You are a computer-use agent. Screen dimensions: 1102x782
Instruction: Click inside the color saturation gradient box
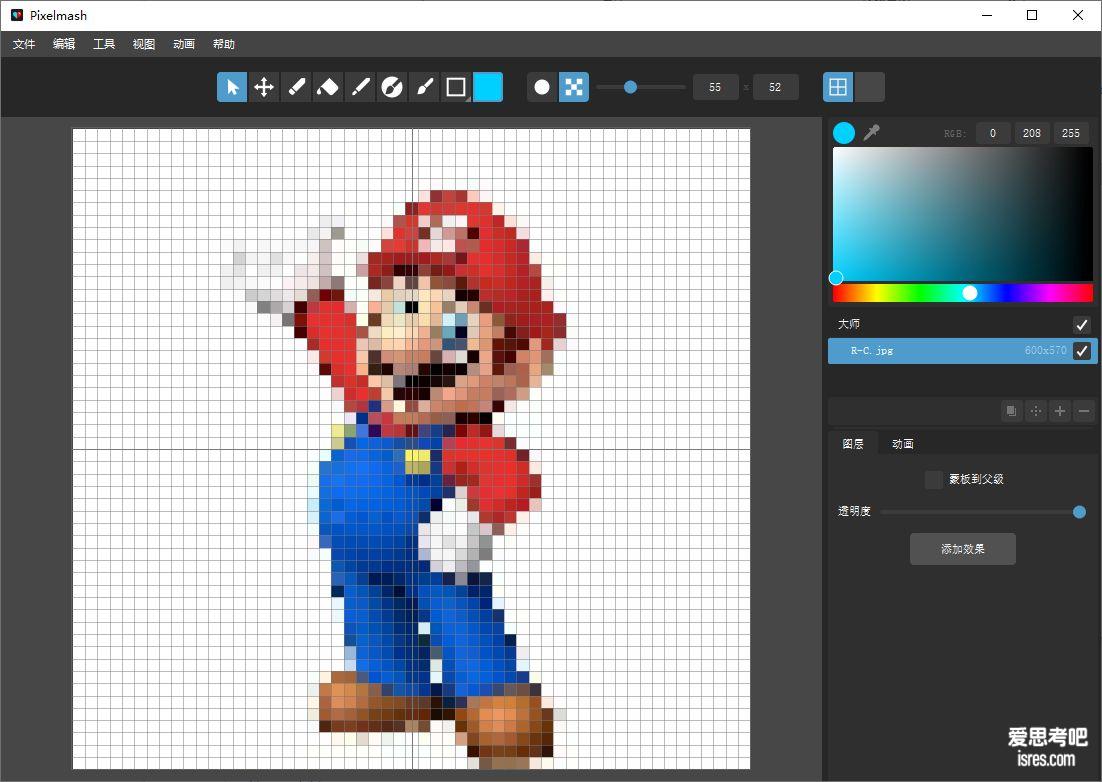tap(963, 214)
